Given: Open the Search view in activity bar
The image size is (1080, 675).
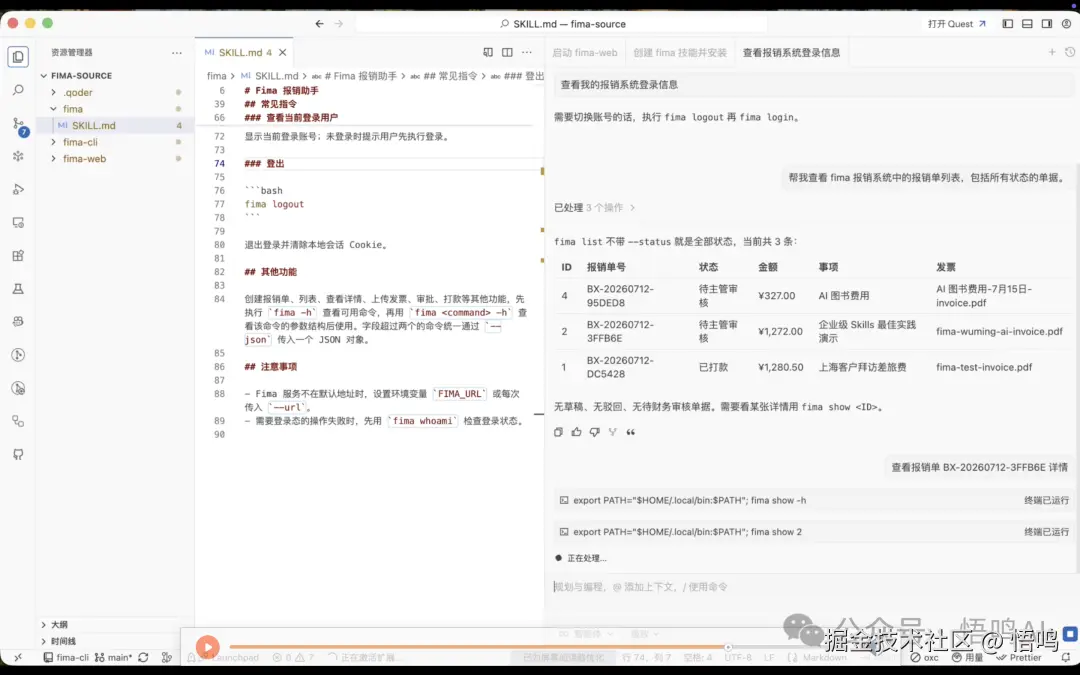Looking at the screenshot, I should click(19, 90).
